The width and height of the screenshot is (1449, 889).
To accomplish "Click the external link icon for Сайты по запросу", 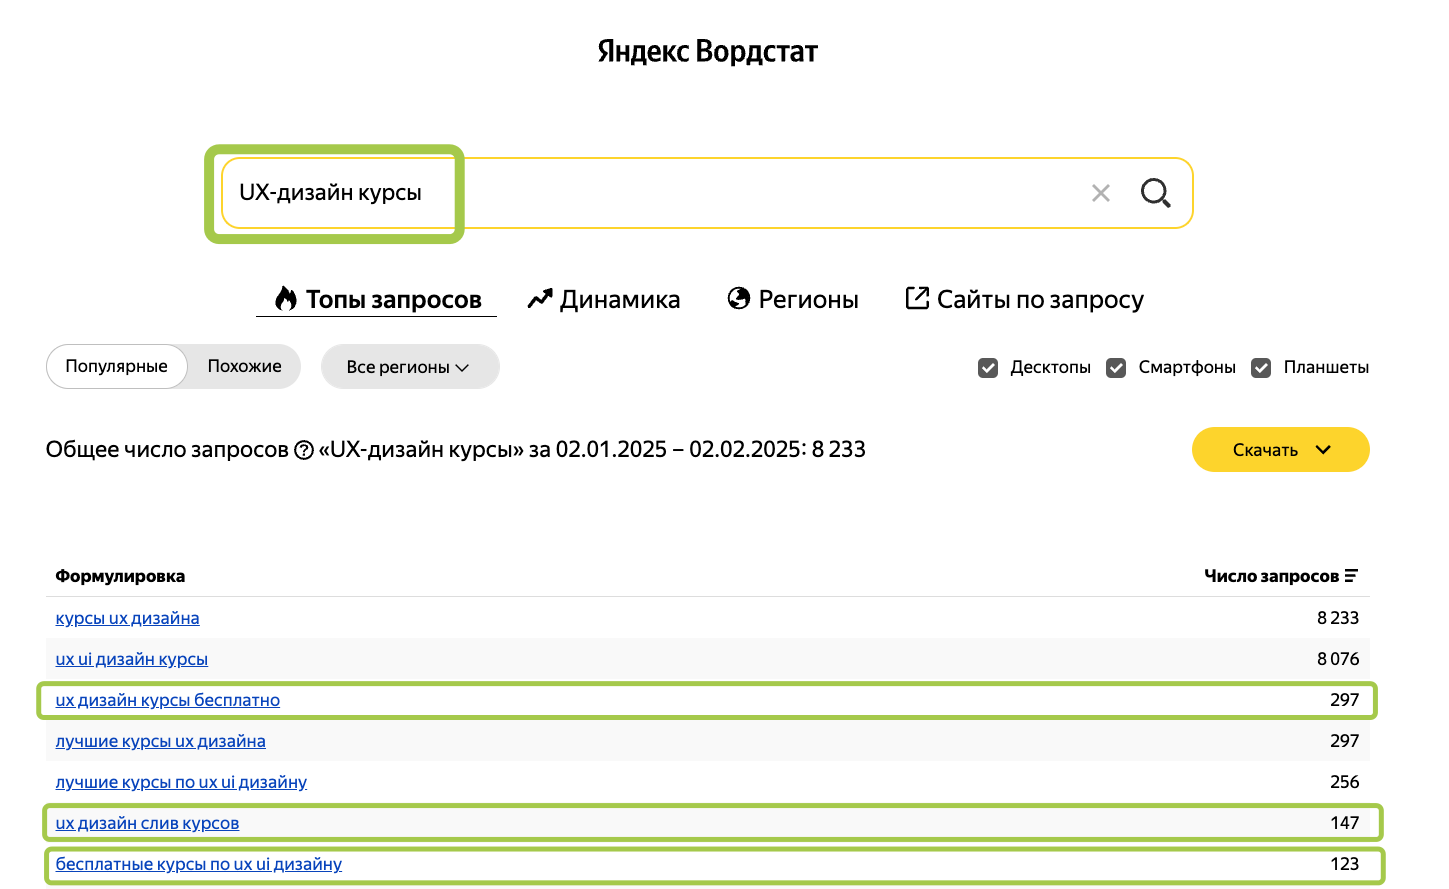I will 917,298.
